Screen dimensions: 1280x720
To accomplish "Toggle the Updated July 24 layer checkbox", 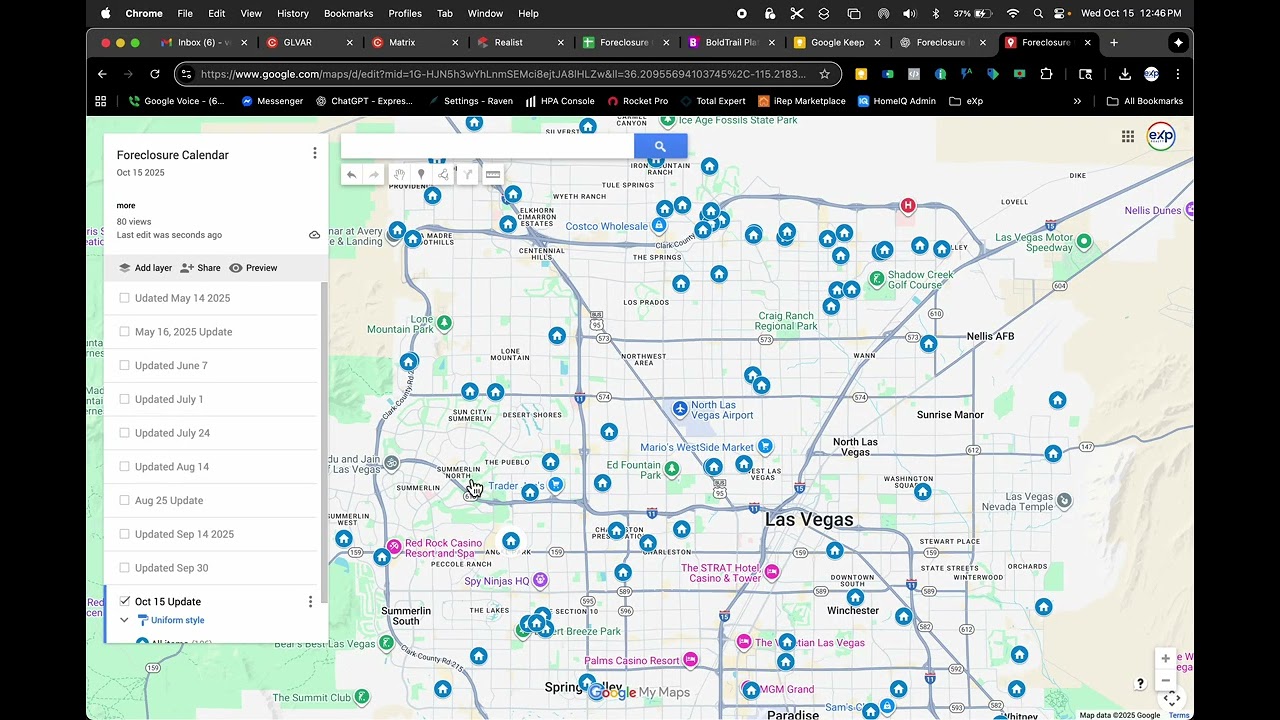I will (124, 433).
